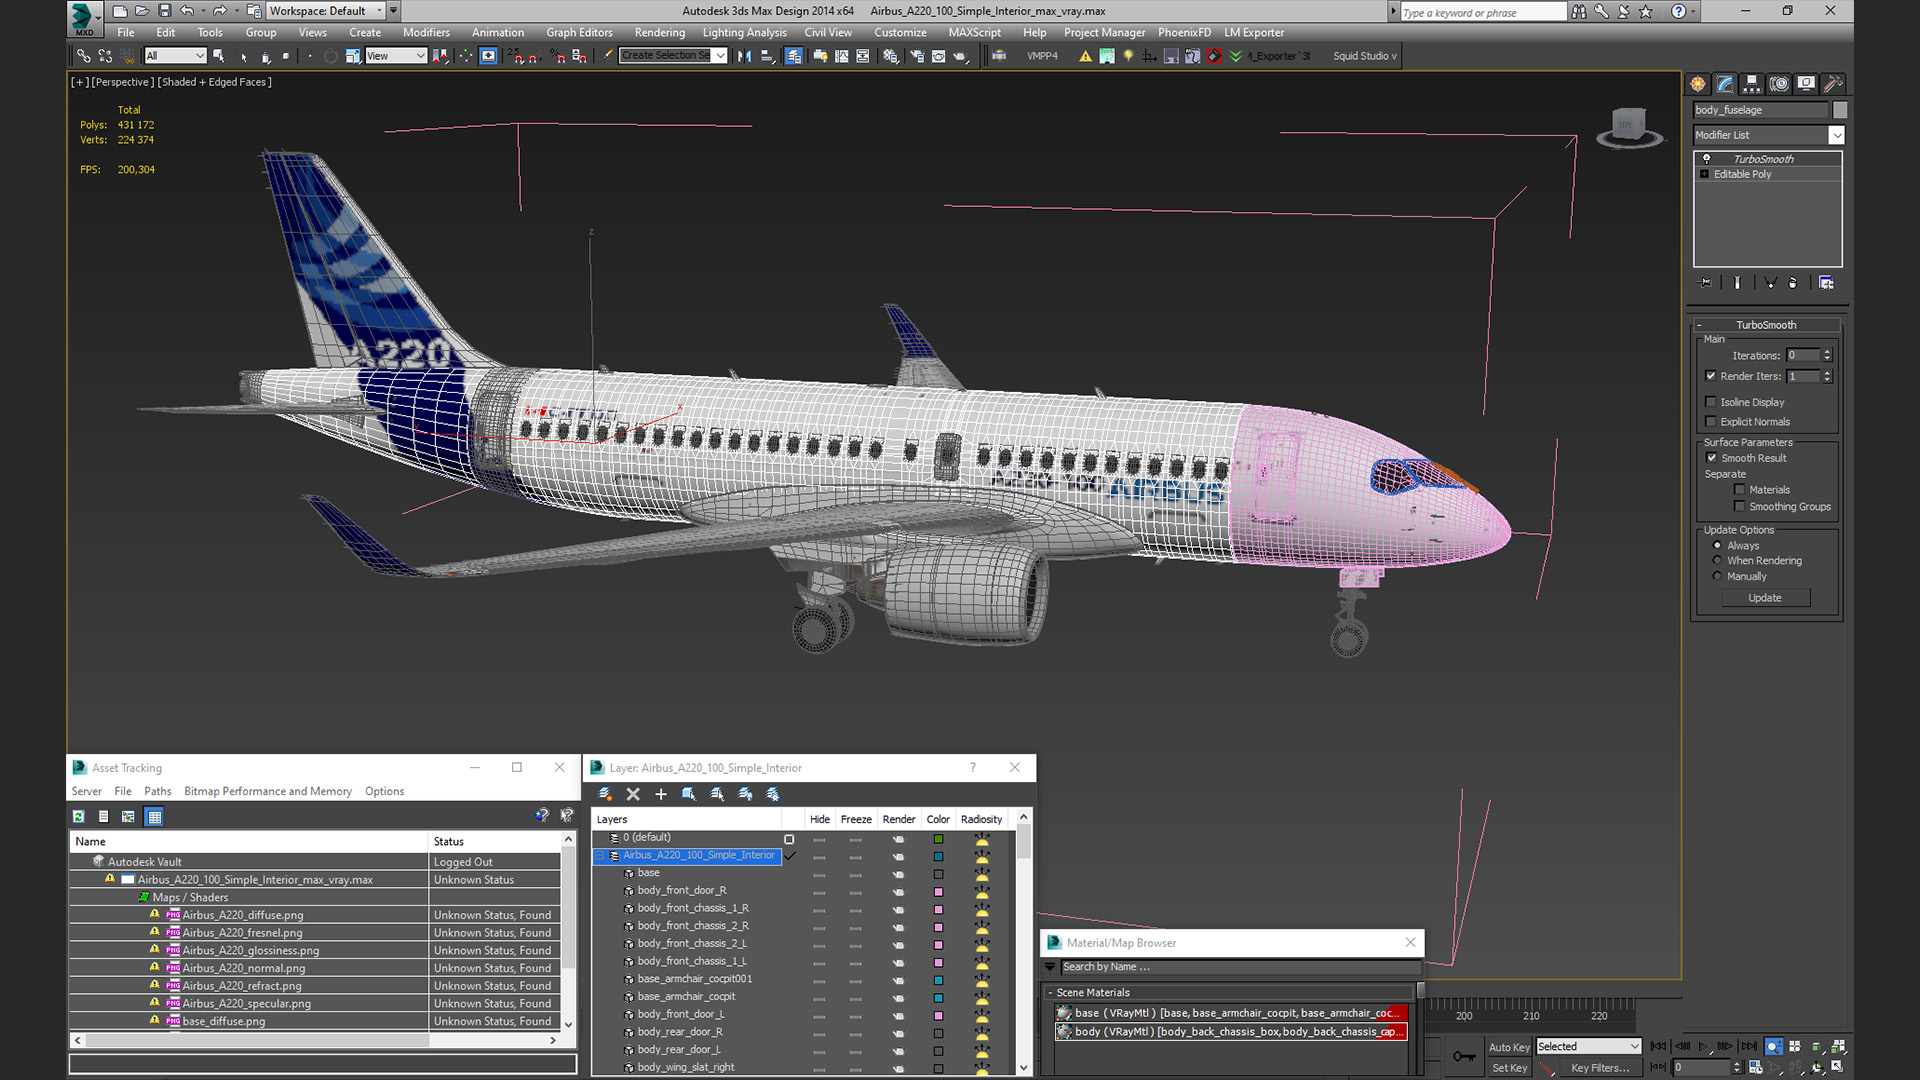This screenshot has width=1920, height=1080.
Task: Toggle TurboSmooth modifier lightbulb visibility
Action: 1706,159
